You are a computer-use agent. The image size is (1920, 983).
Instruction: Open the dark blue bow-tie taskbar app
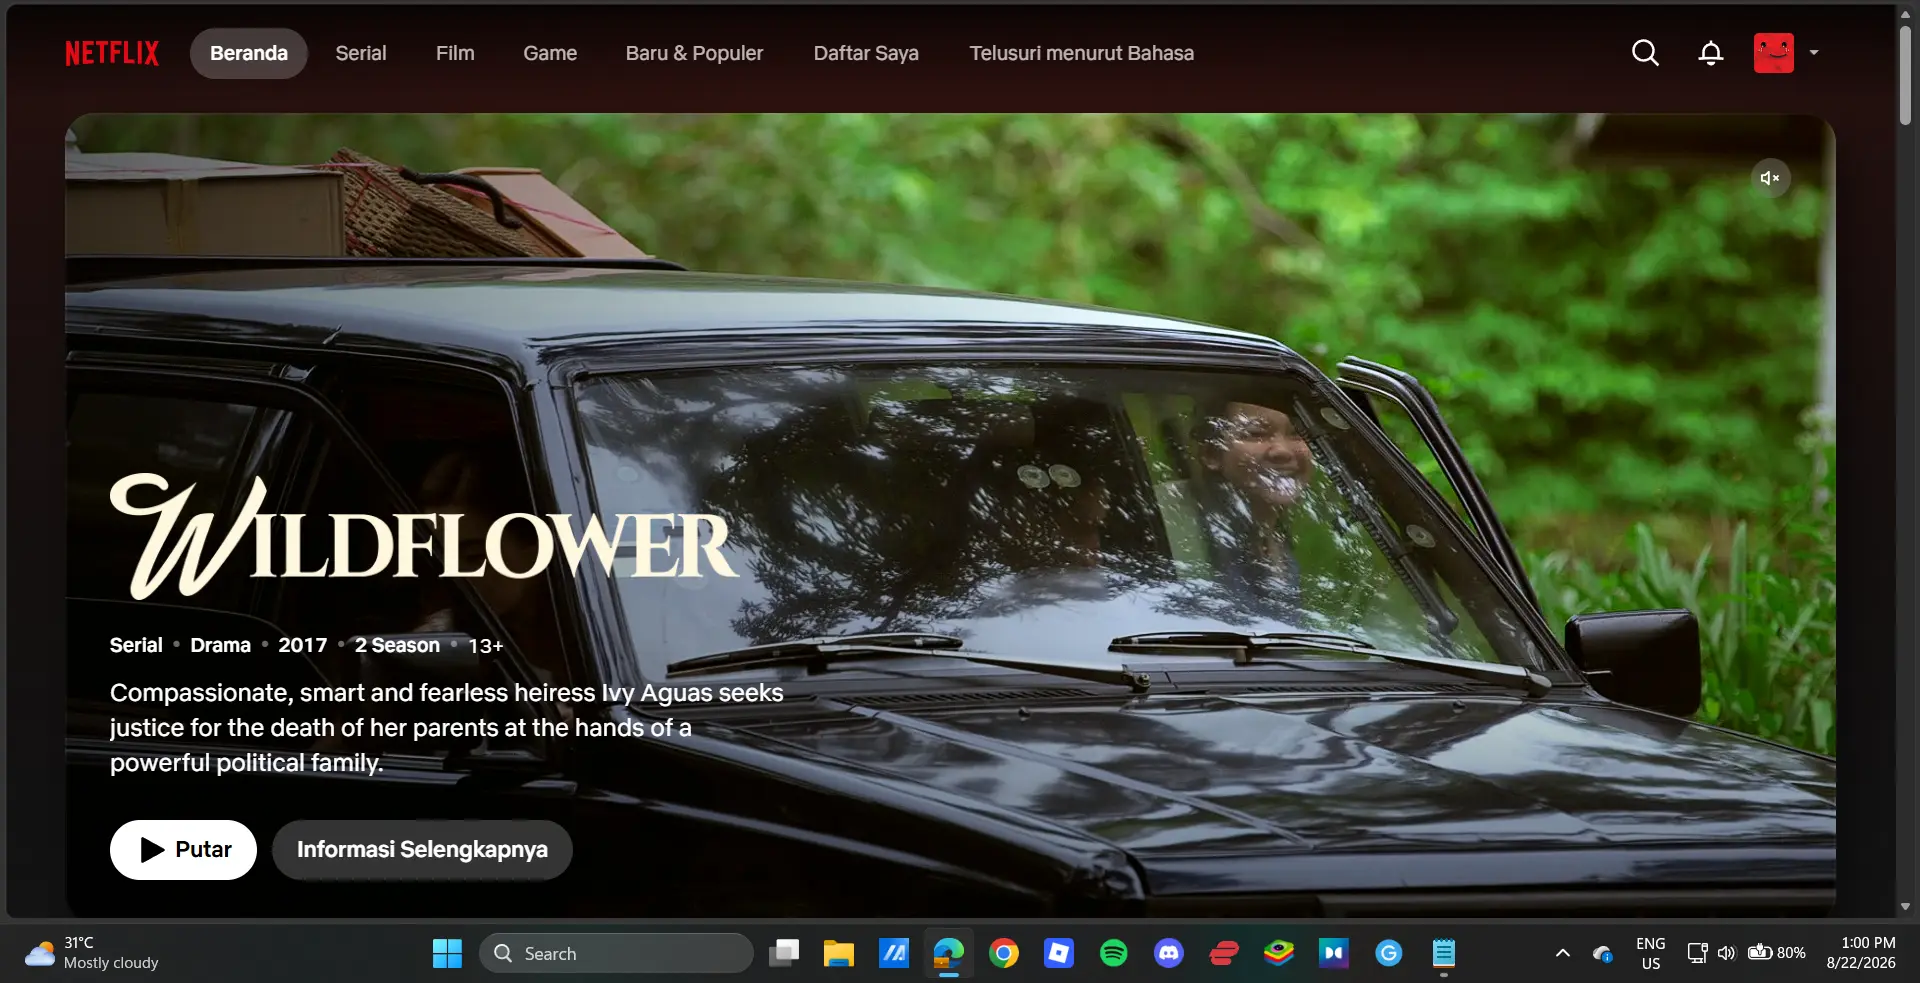click(x=1334, y=954)
